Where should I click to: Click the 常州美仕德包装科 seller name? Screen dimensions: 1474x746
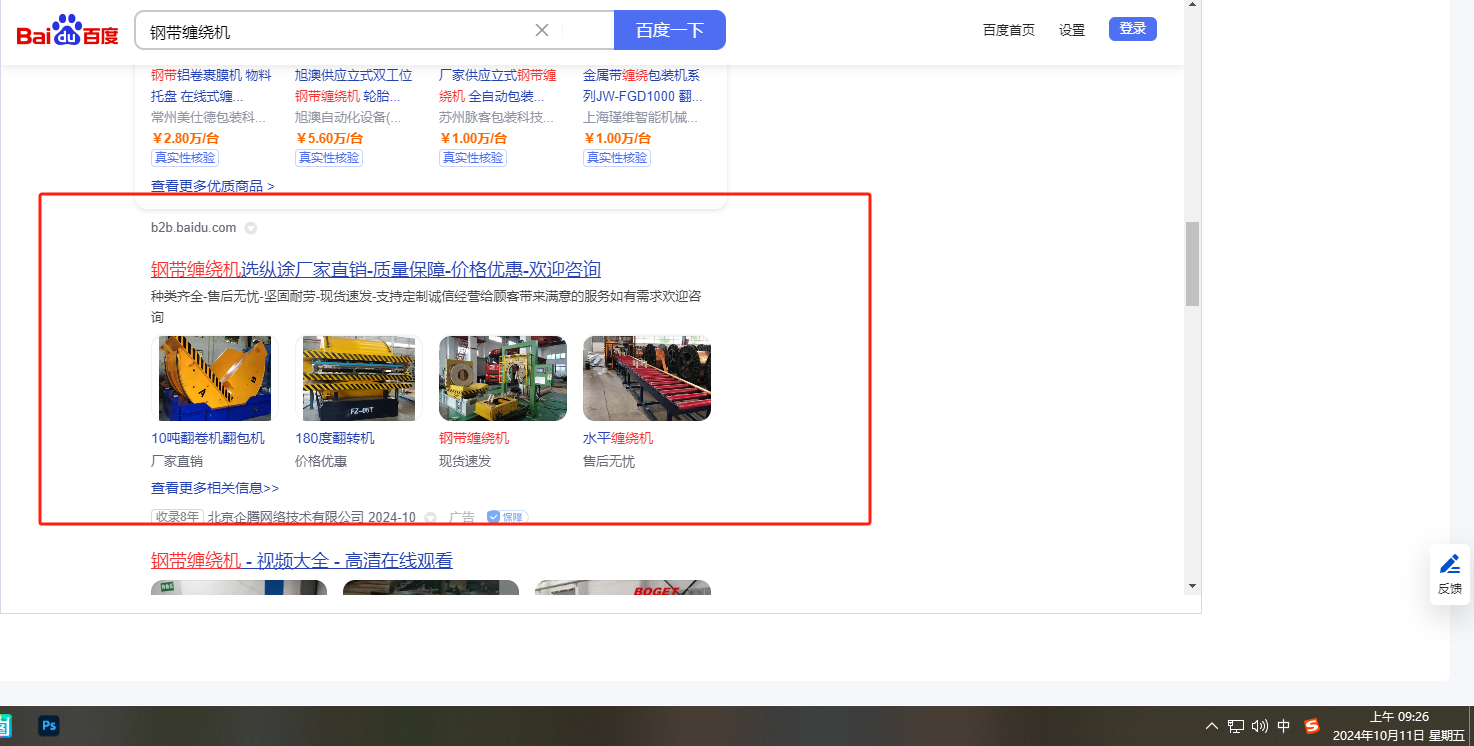[209, 117]
